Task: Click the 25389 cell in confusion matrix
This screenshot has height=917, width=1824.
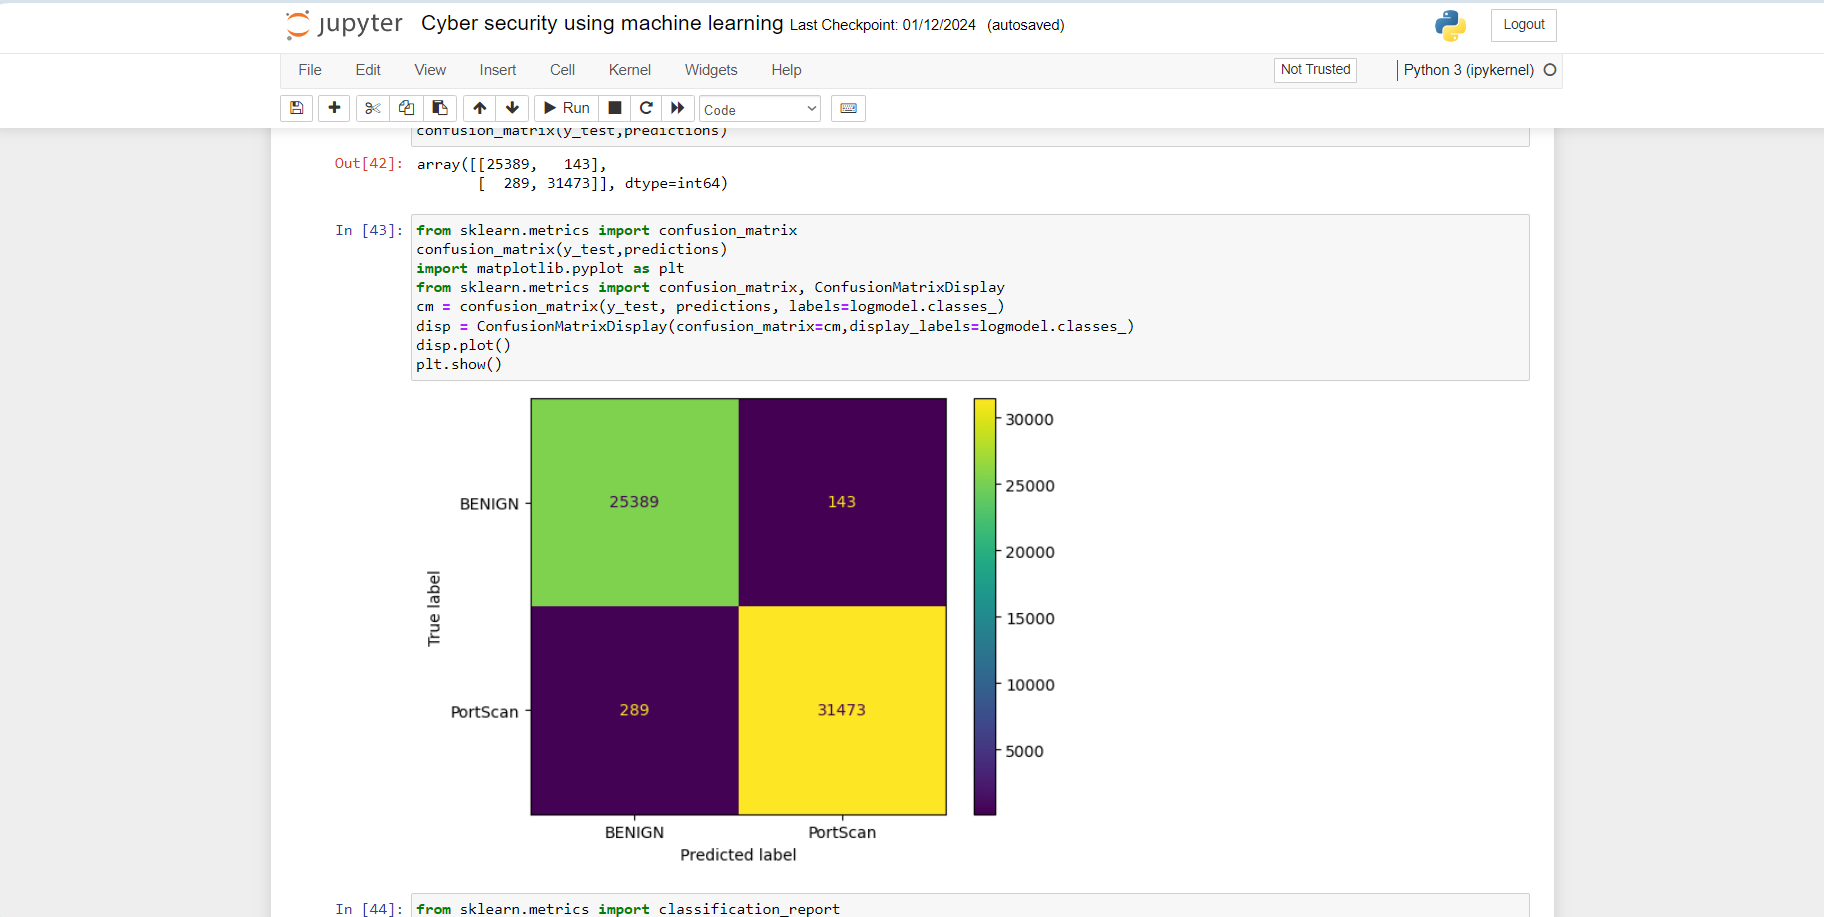Action: click(634, 502)
